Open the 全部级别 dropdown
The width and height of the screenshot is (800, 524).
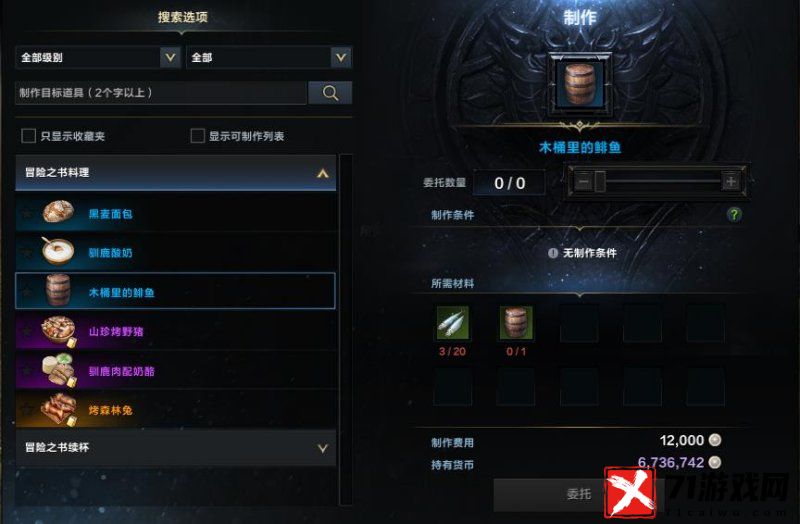coord(98,57)
